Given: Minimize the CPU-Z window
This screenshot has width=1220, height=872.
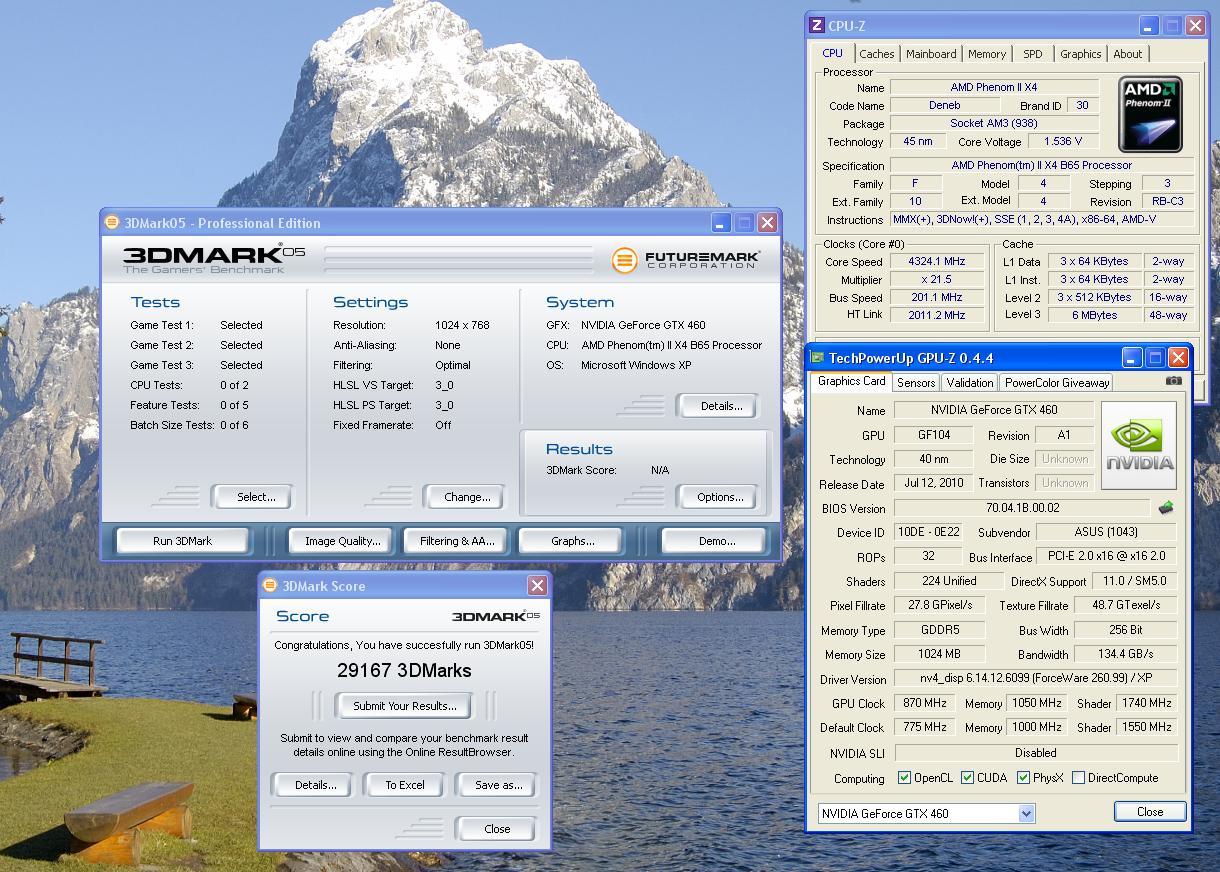Looking at the screenshot, I should [1149, 26].
